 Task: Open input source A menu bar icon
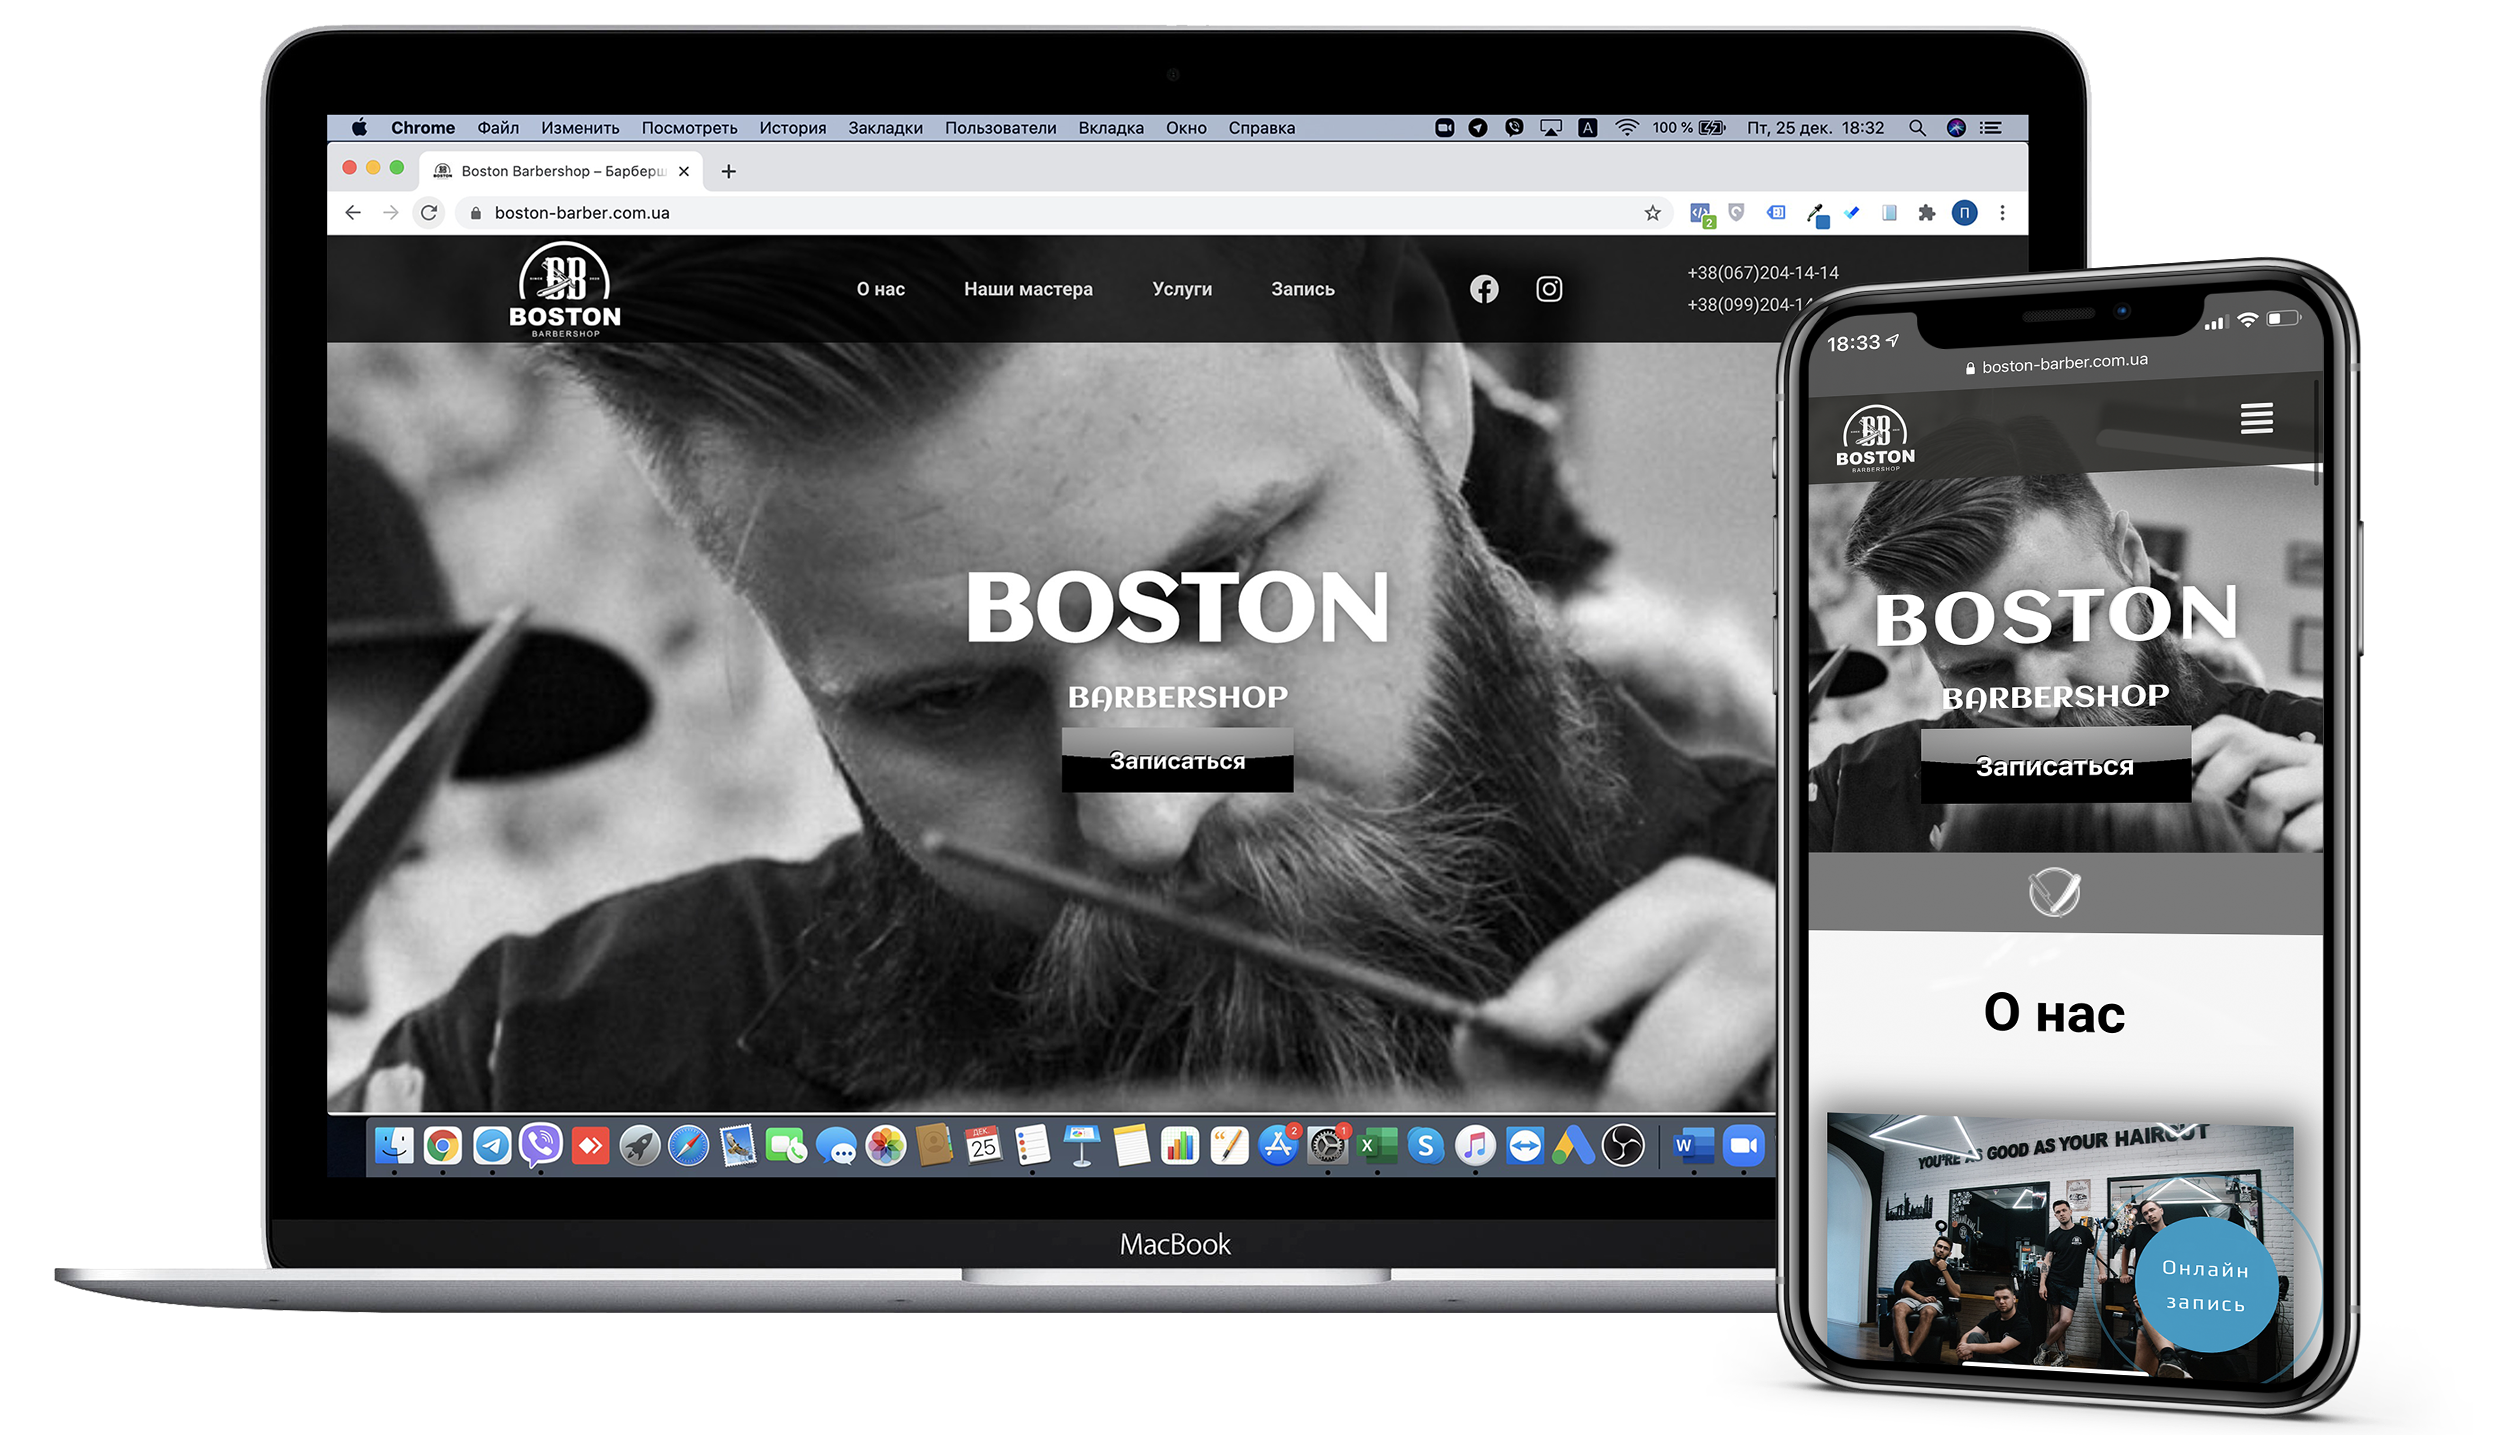point(1587,128)
